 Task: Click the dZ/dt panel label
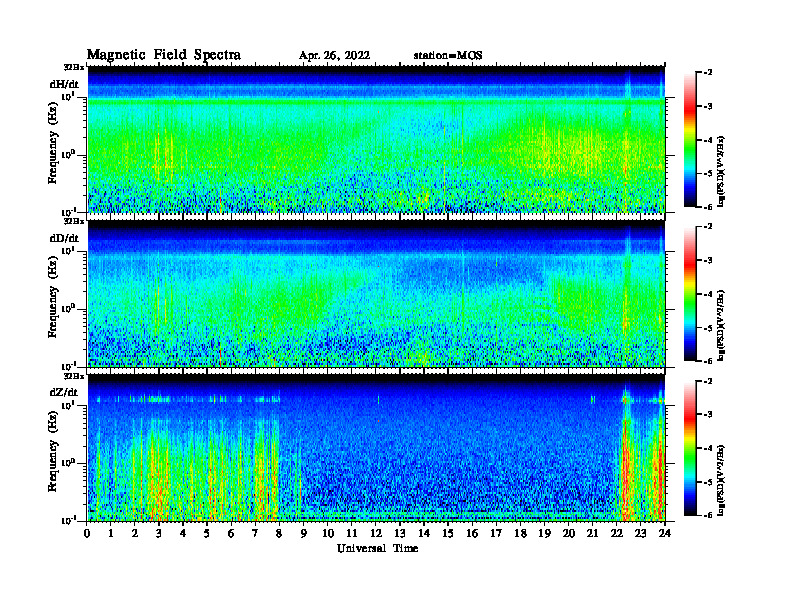[64, 392]
